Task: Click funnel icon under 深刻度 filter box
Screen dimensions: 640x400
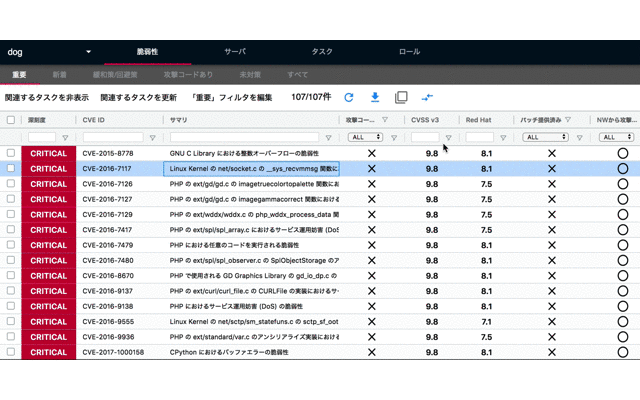Action: [65, 138]
